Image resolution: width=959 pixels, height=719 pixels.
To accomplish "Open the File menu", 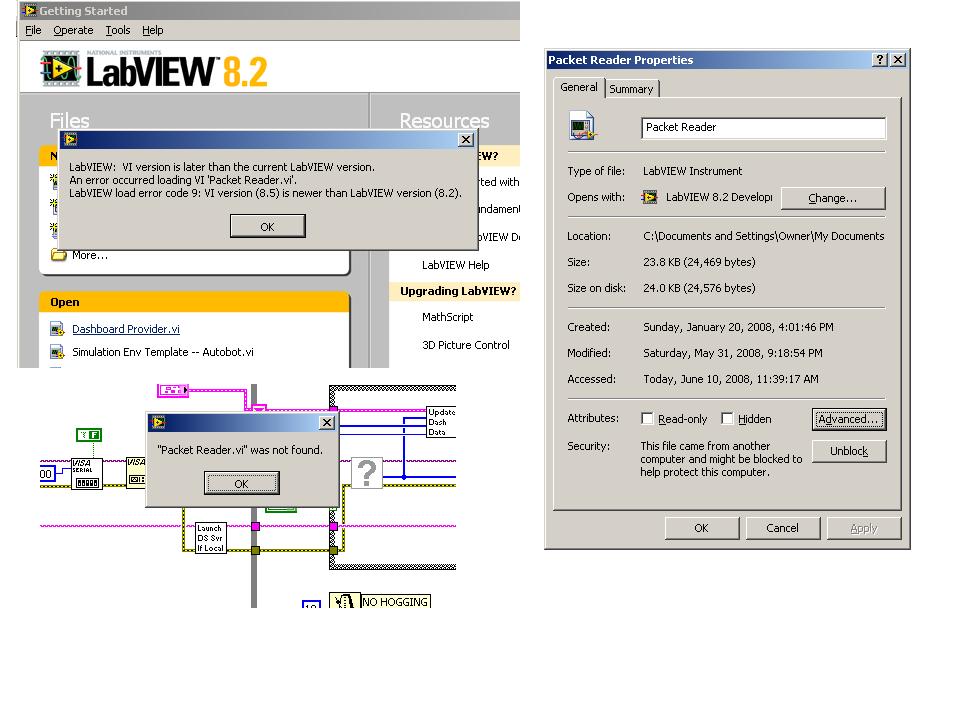I will point(33,30).
